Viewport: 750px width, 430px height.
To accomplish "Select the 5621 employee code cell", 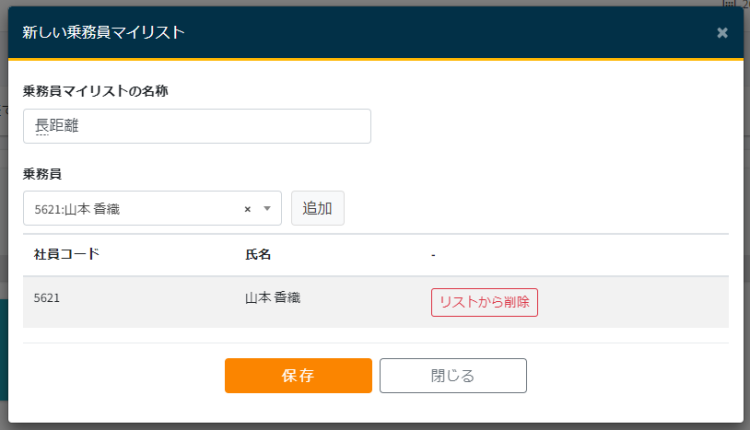I will pyautogui.click(x=47, y=298).
